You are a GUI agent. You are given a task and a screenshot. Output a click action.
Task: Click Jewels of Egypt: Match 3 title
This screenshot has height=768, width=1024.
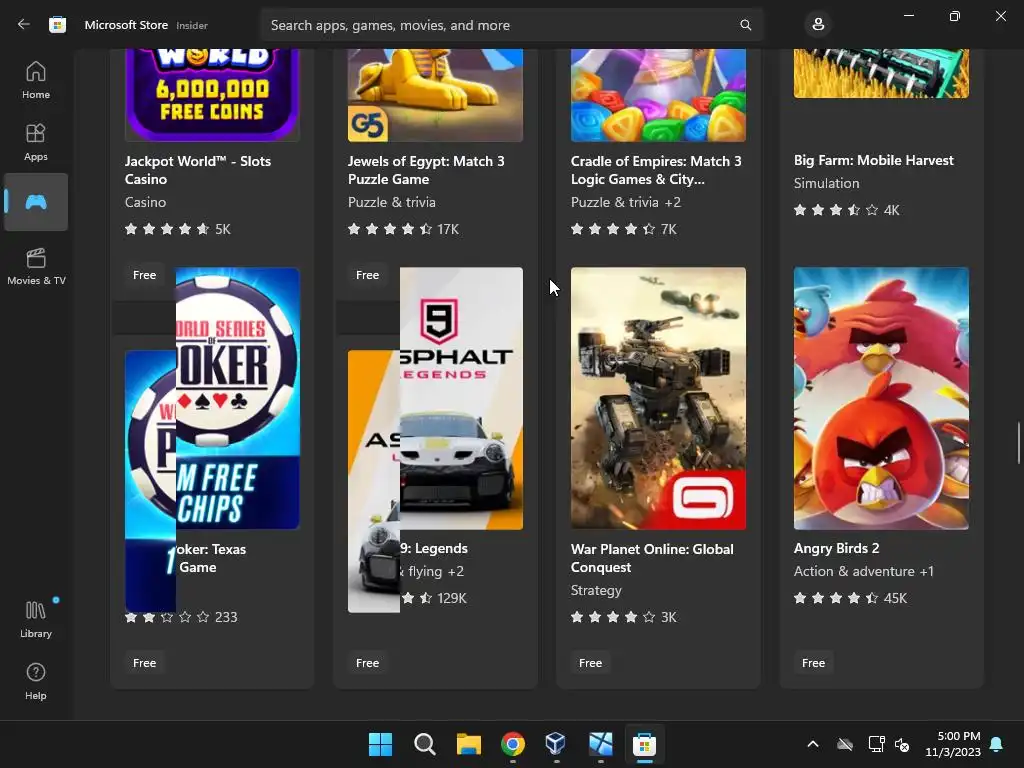pyautogui.click(x=426, y=170)
